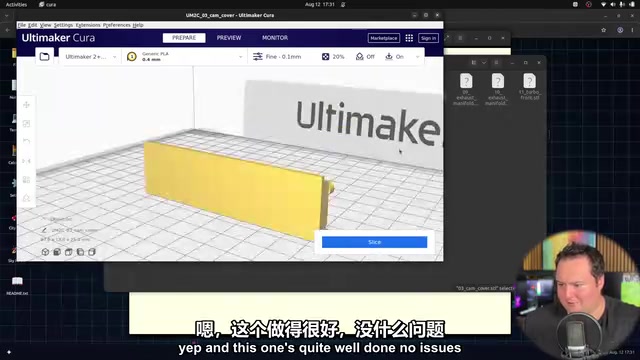Open the Activities overview in top bar
Image resolution: width=640 pixels, height=360 pixels.
click(16, 4)
